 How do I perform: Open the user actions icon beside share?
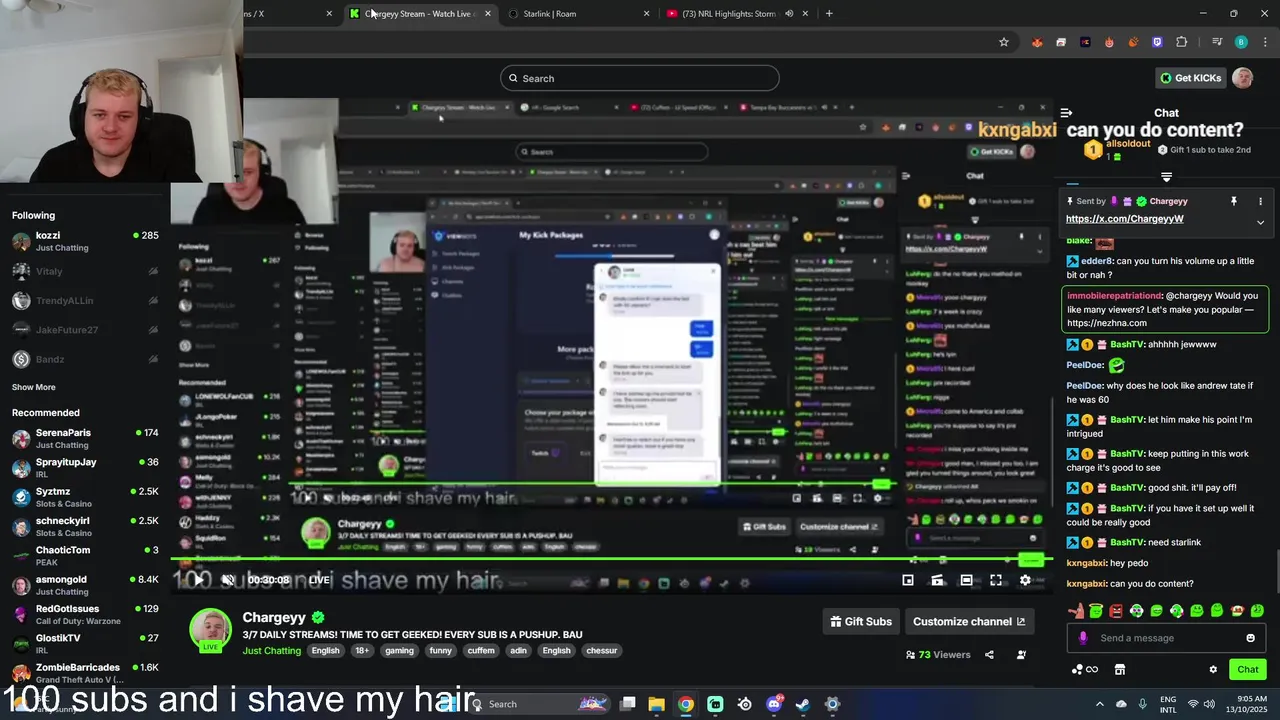[1021, 655]
